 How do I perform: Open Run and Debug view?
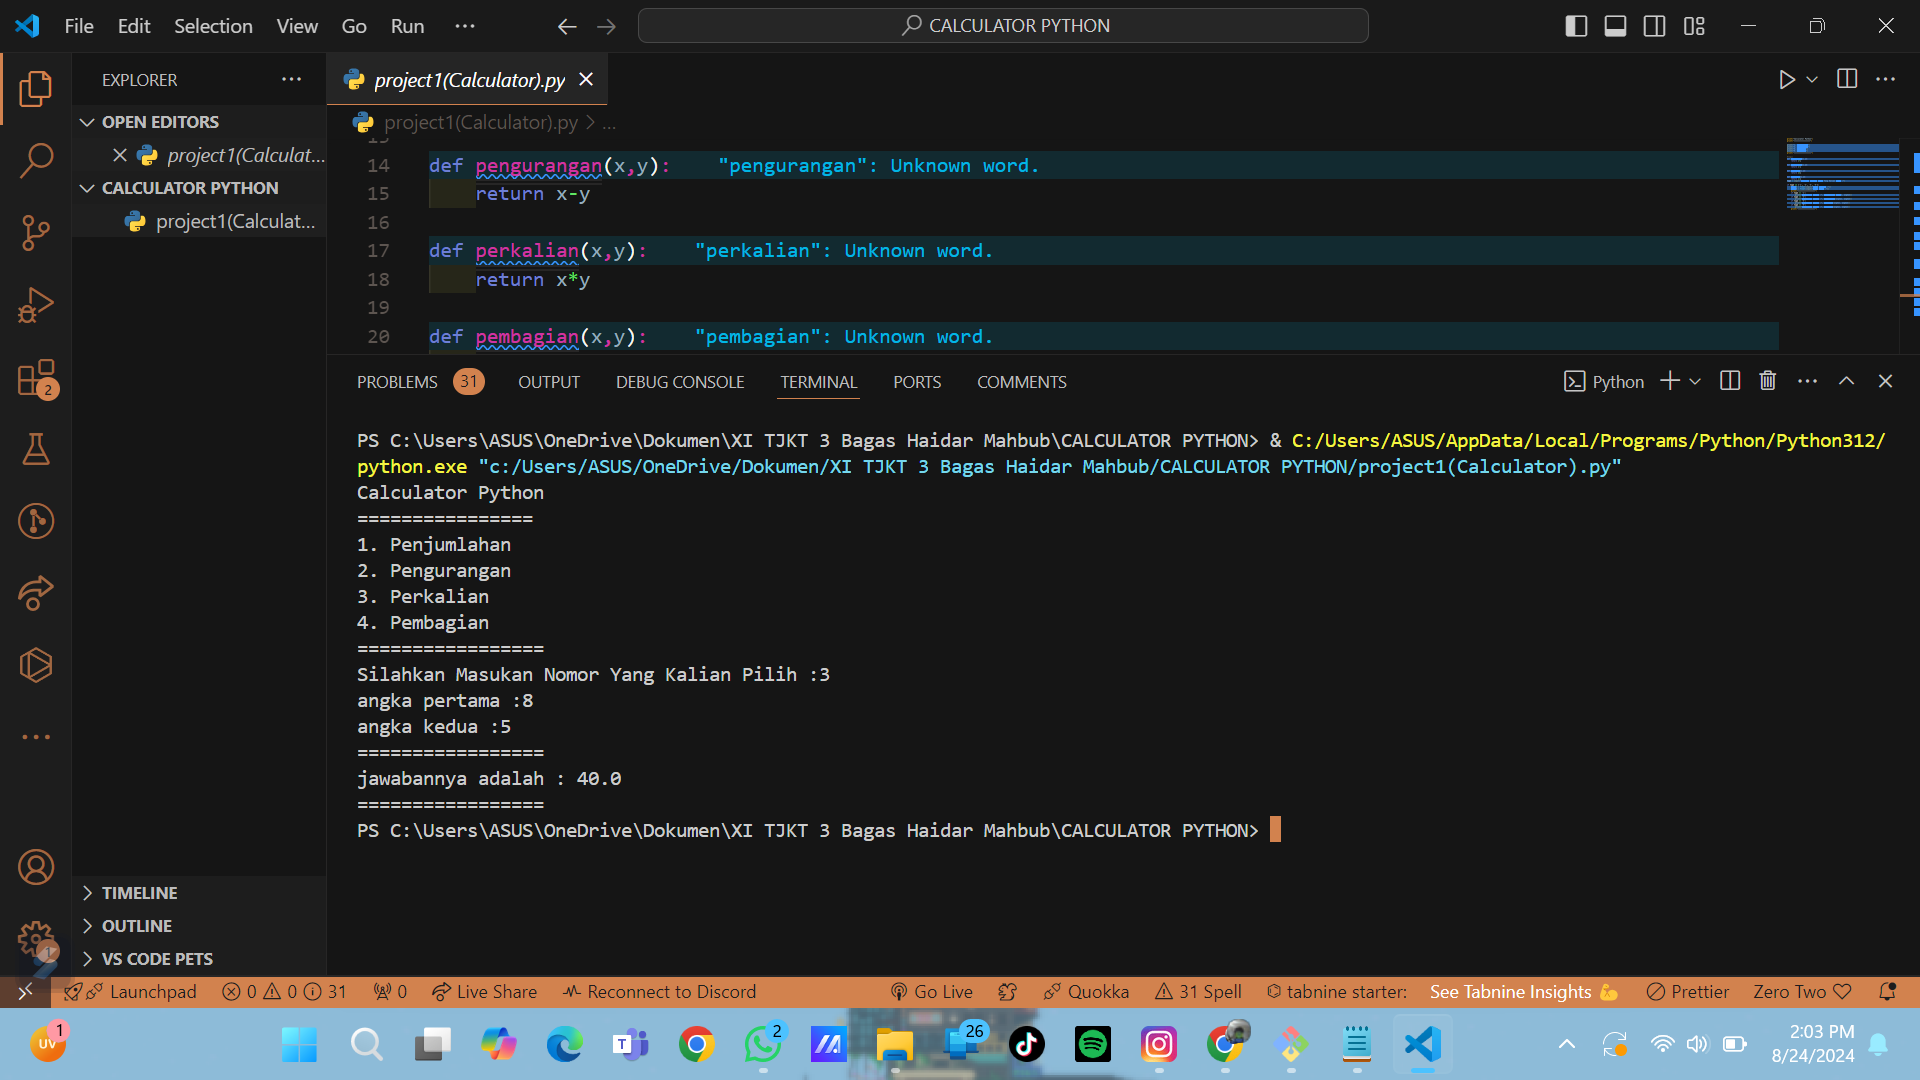[36, 305]
